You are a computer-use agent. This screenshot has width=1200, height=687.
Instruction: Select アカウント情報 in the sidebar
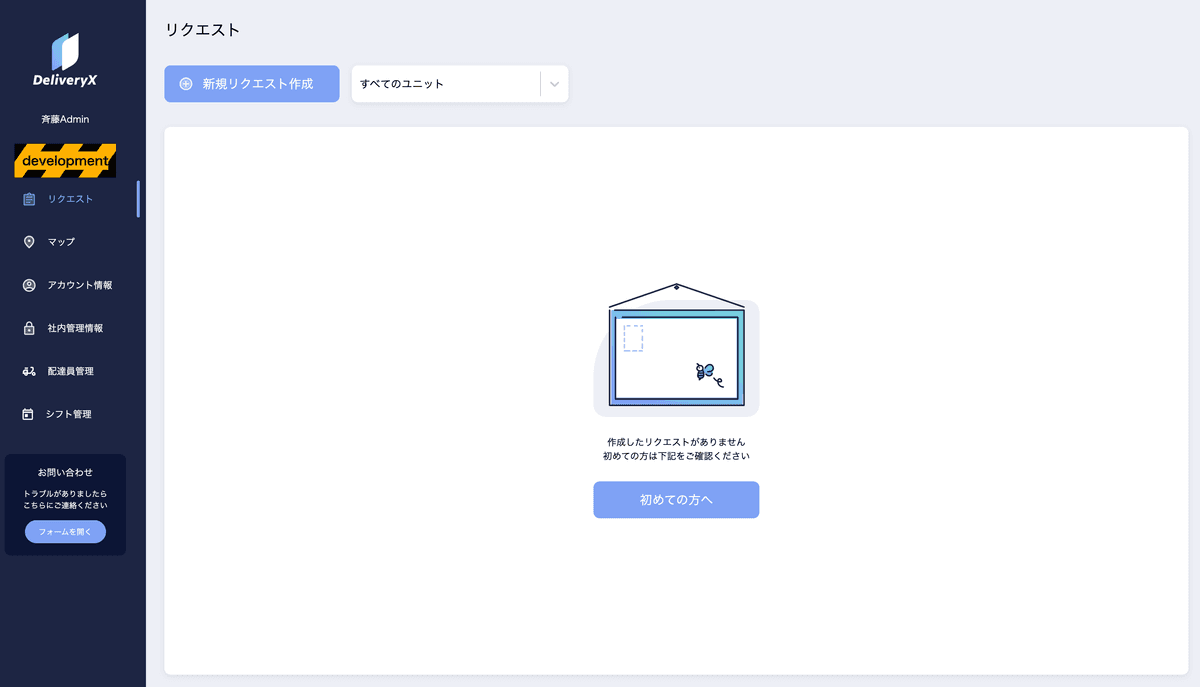tap(80, 285)
